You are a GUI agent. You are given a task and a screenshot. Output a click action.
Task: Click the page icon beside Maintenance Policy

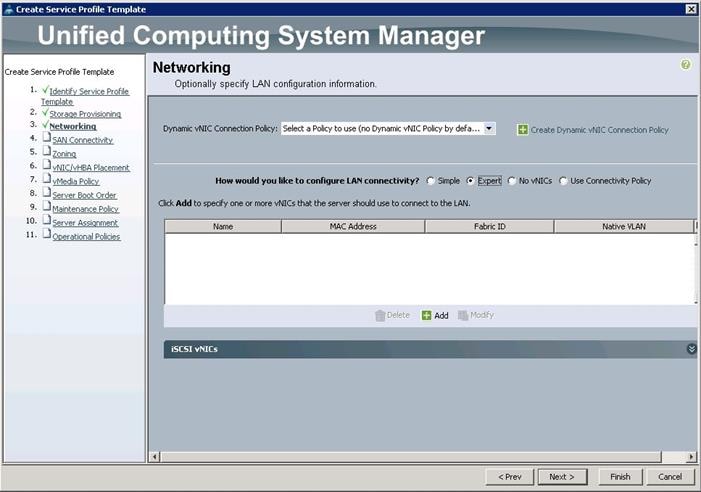point(47,206)
